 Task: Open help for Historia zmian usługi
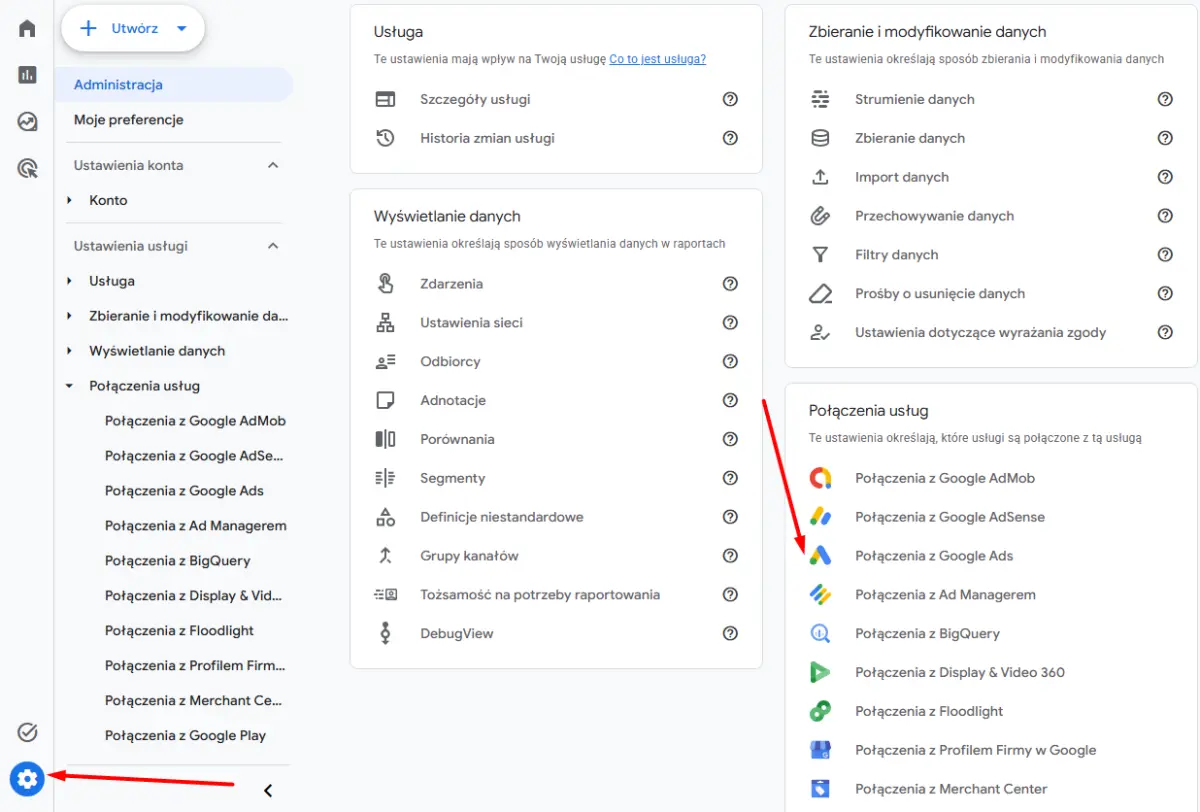click(730, 138)
